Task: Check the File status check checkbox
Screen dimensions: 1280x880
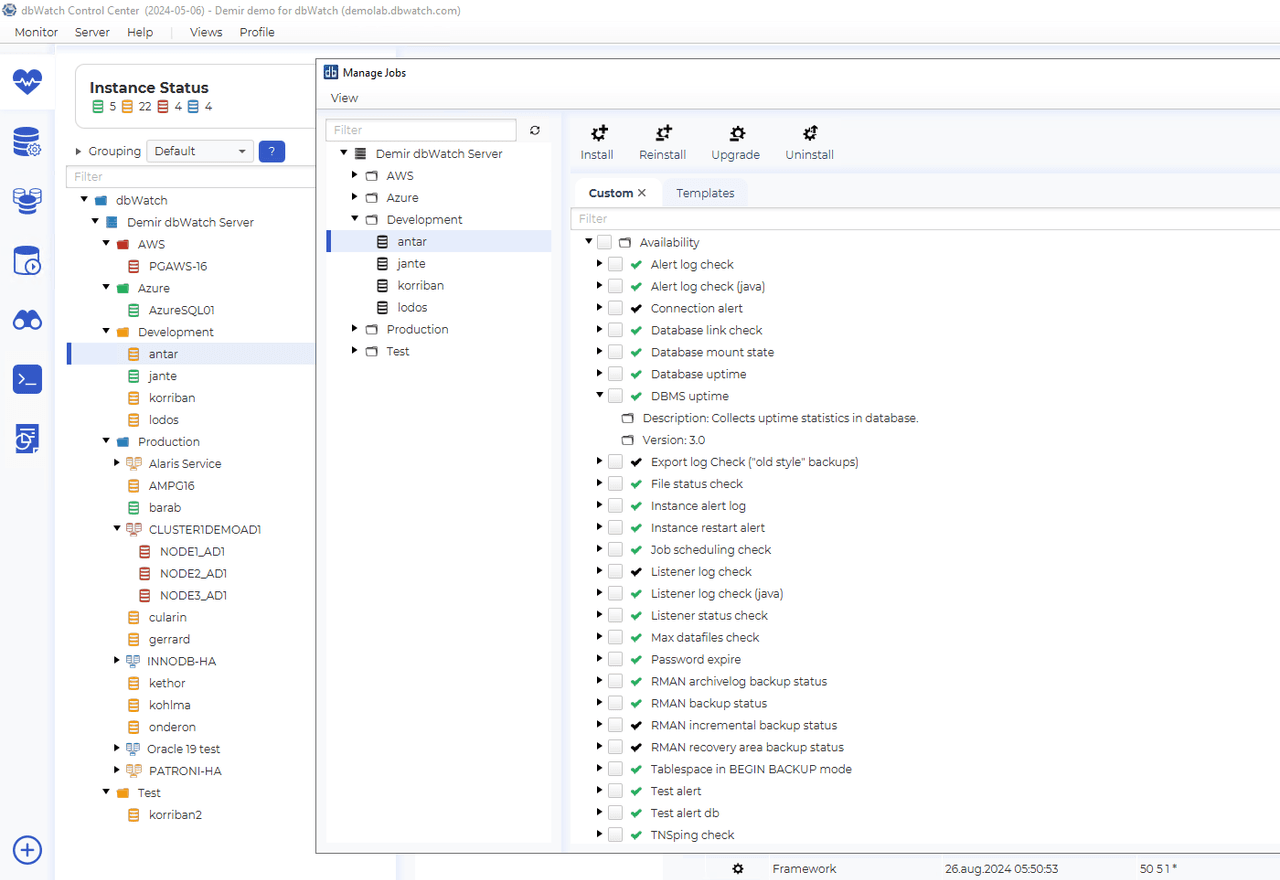Action: point(616,484)
